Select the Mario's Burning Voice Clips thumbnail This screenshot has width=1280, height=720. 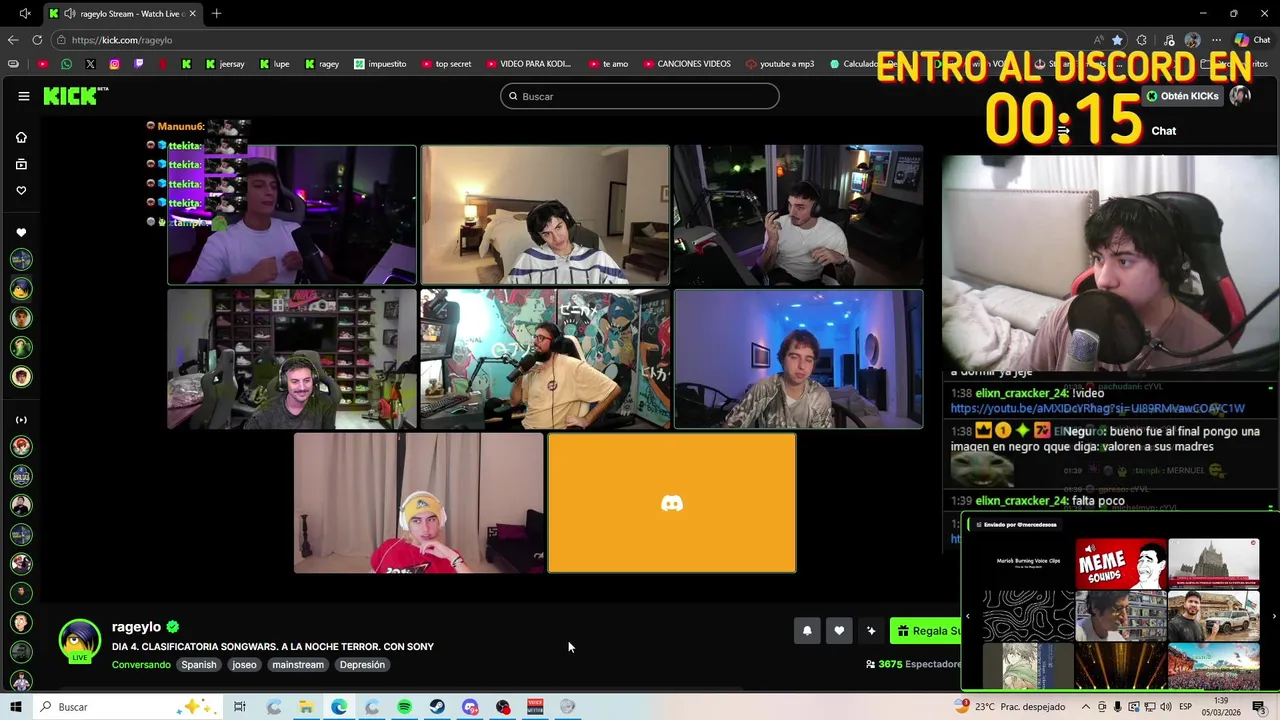pyautogui.click(x=1028, y=564)
